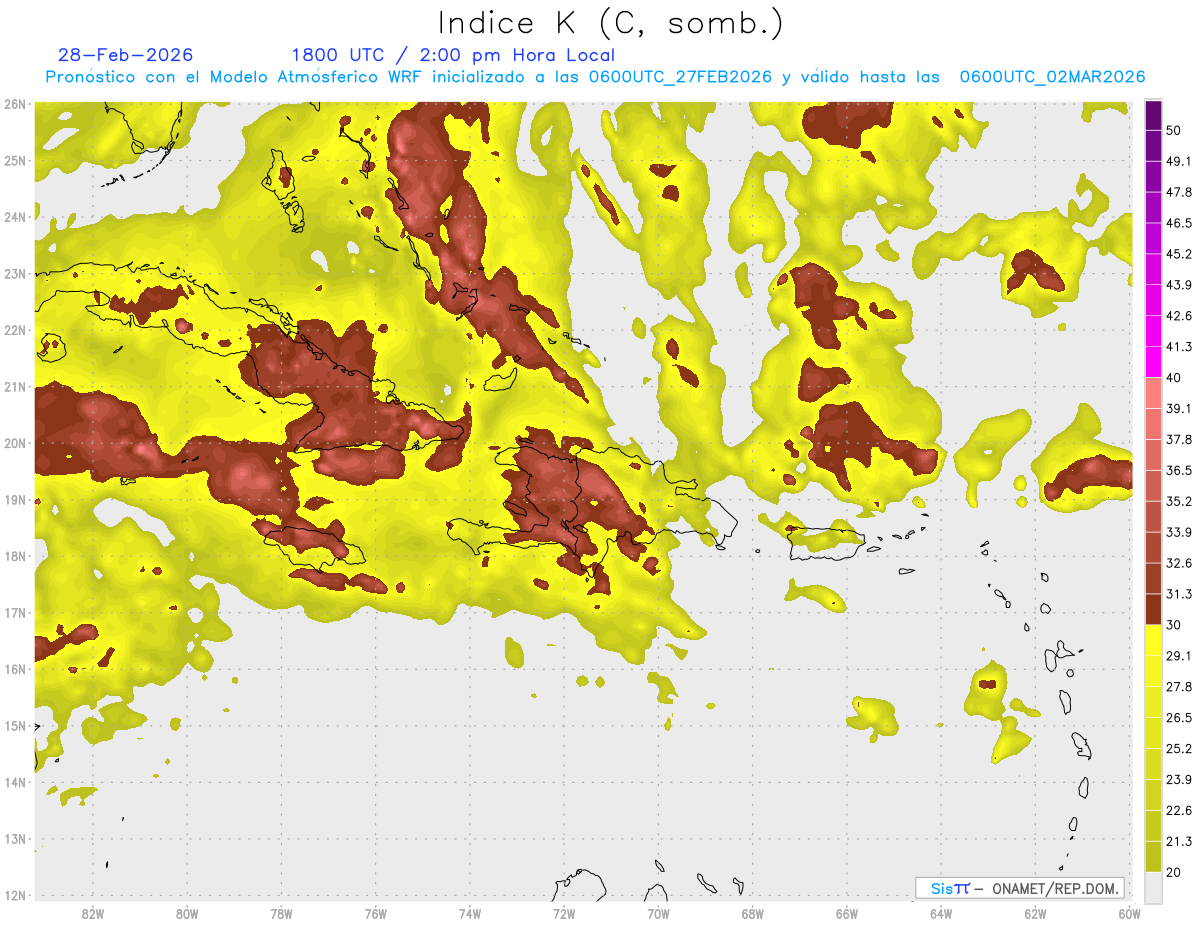Screen dimensions: 1200x927
Task: Click the '64W' longitude label
Action: point(941,914)
